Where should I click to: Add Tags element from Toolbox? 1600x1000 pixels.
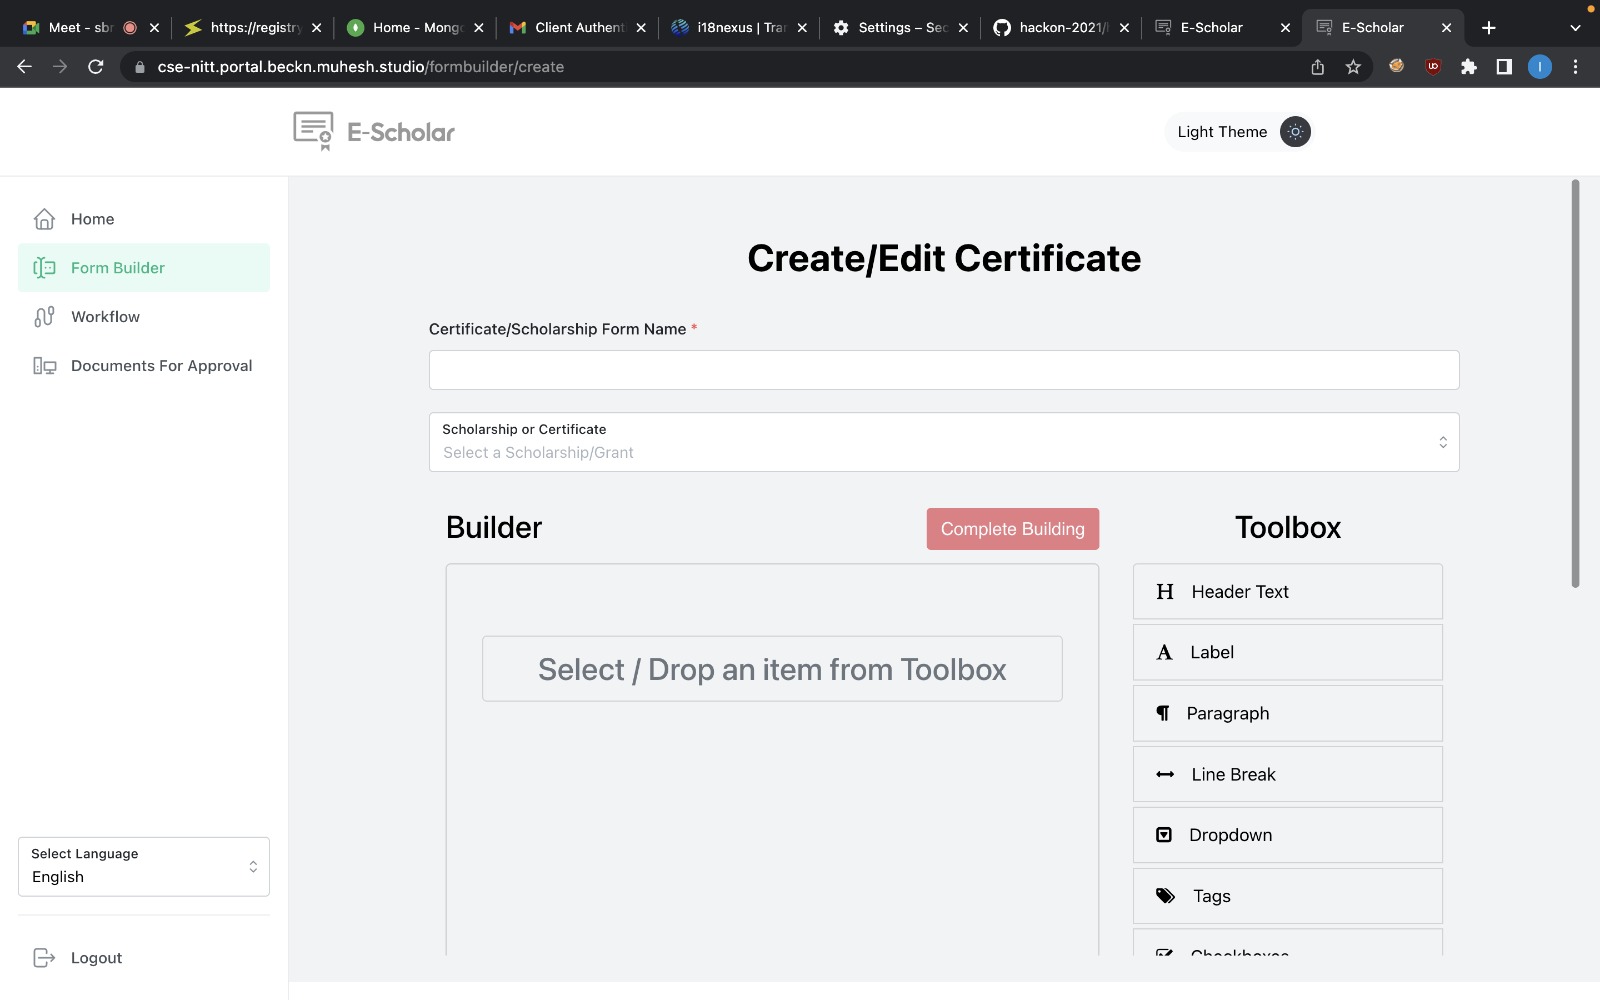point(1288,896)
